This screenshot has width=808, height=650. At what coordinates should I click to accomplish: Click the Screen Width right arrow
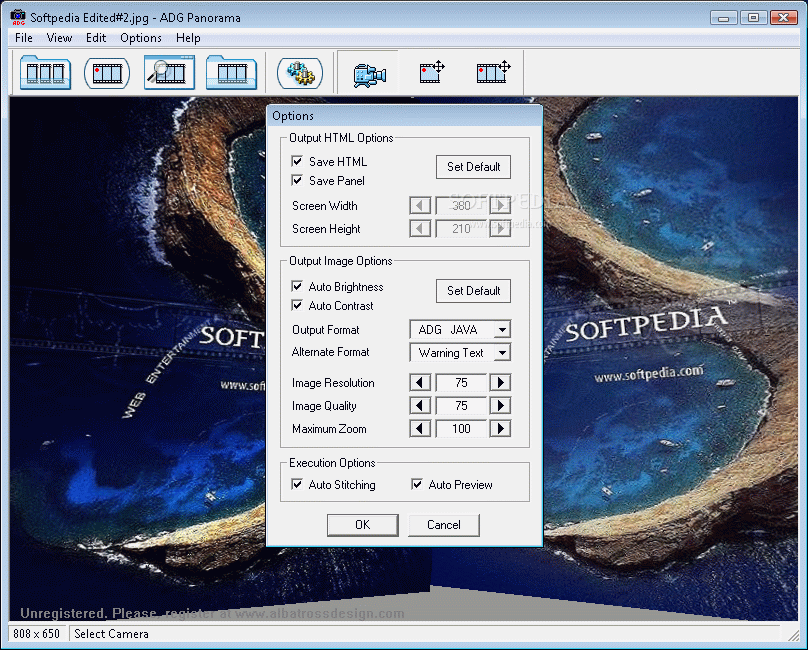[500, 206]
